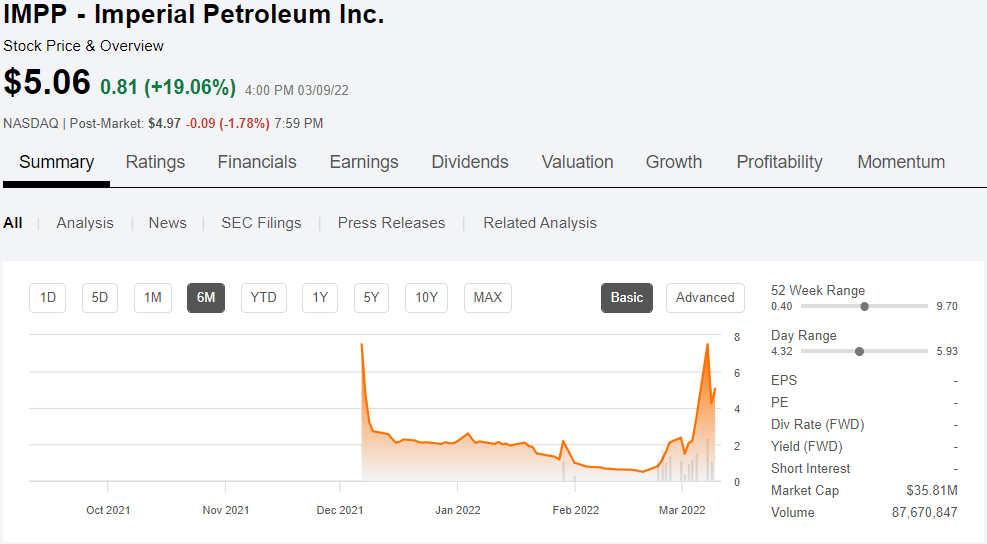Select the Dividends tab
The height and width of the screenshot is (544, 987).
point(470,162)
